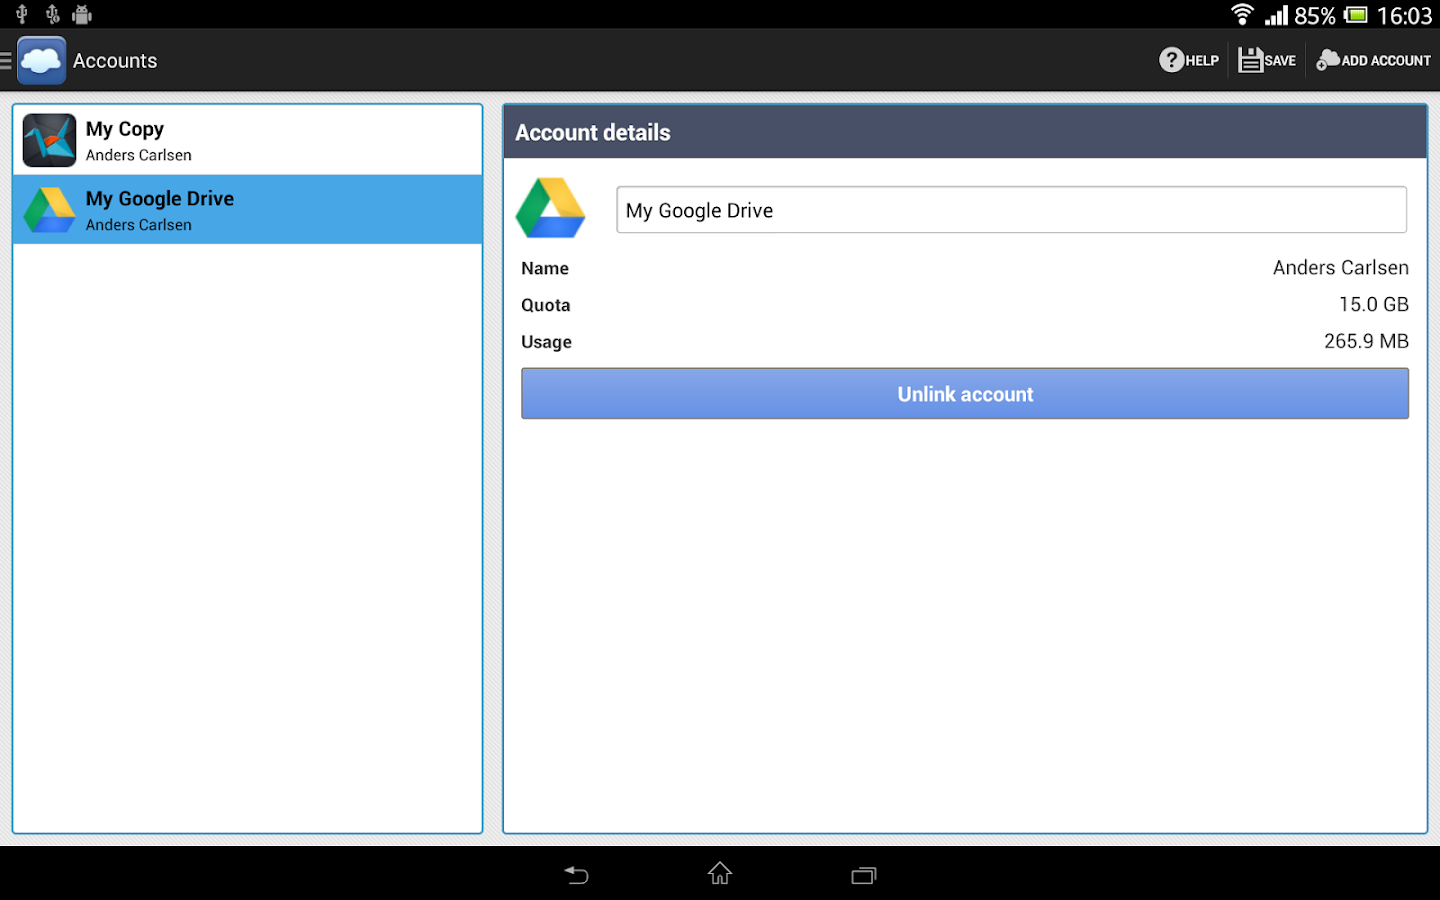Click the Usage label
The width and height of the screenshot is (1440, 900).
click(x=546, y=342)
